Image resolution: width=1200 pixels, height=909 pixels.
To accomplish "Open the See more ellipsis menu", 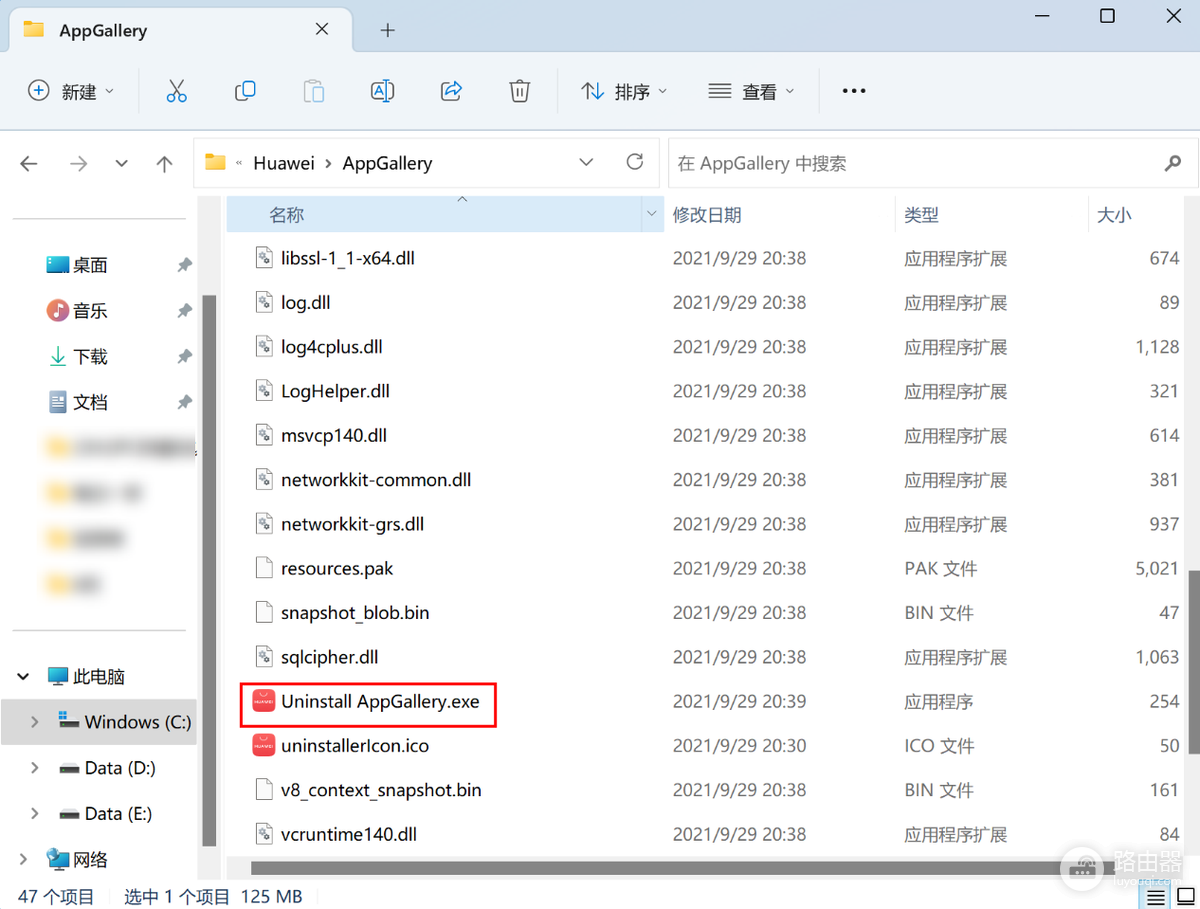I will 853,91.
